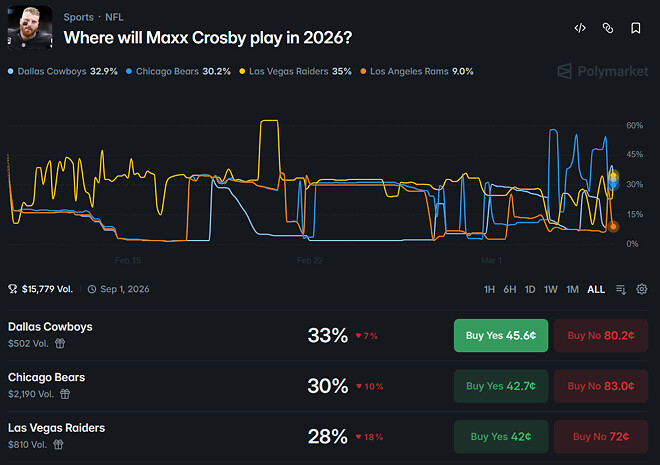Switch chart to 1D range
This screenshot has height=465, width=660.
point(530,289)
